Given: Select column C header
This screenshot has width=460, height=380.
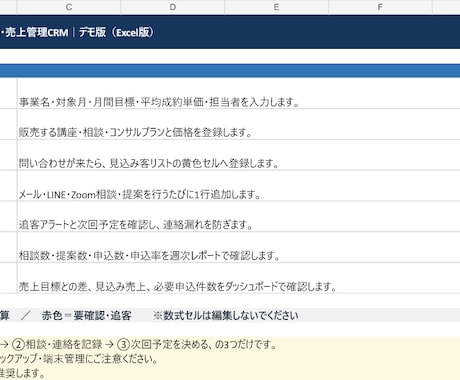Looking at the screenshot, I should [x=69, y=7].
